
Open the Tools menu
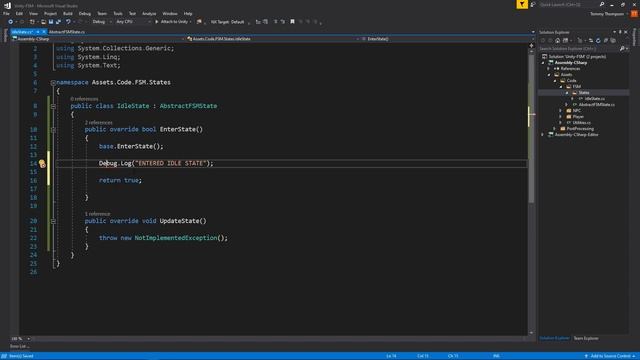coord(118,13)
